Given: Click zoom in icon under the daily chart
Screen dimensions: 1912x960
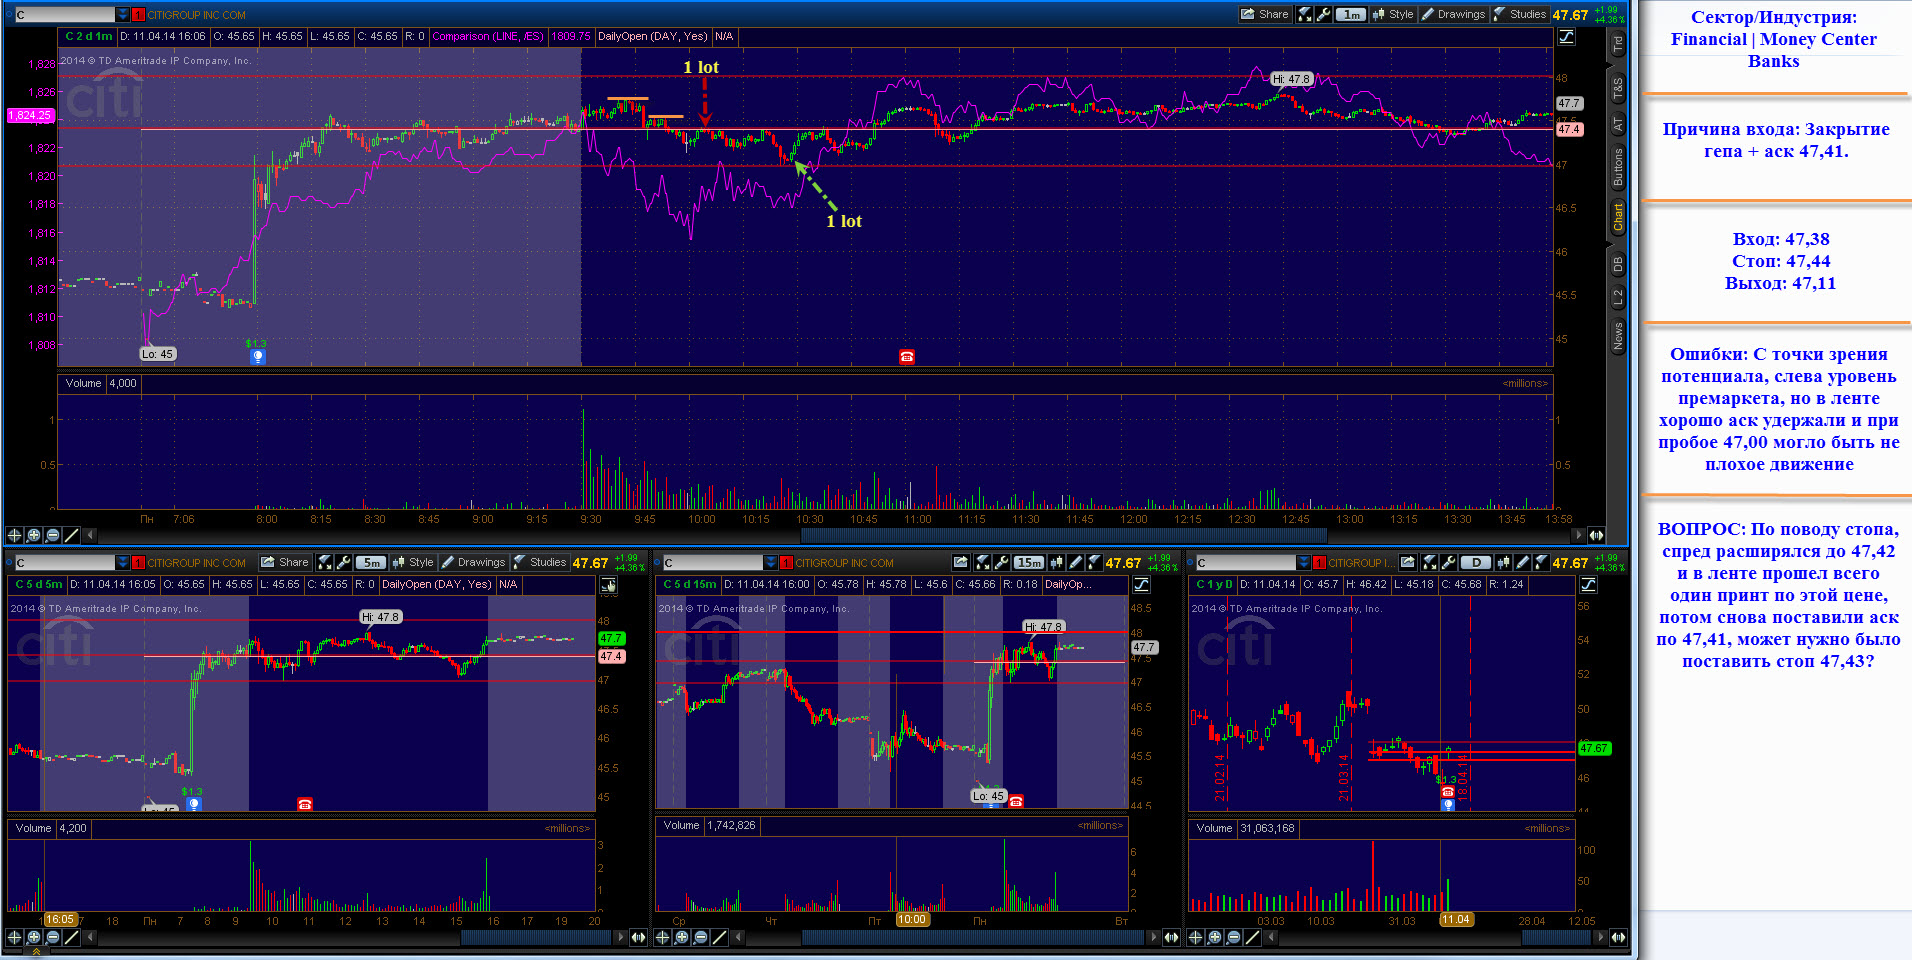Looking at the screenshot, I should coord(1214,937).
